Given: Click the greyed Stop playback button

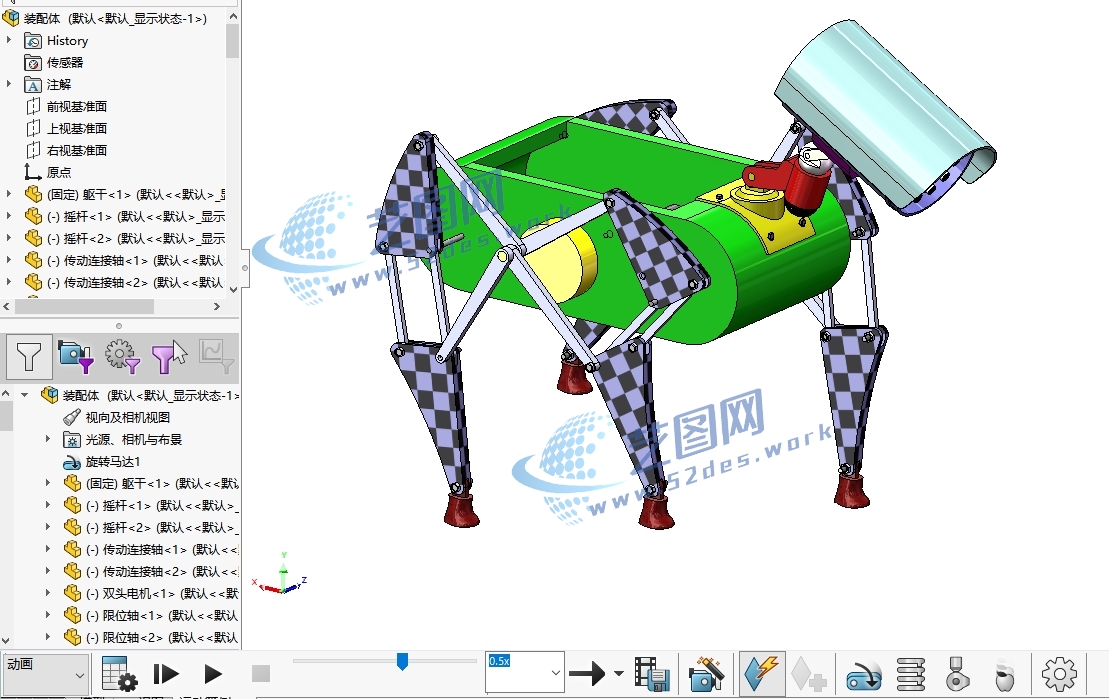Looking at the screenshot, I should tap(261, 674).
